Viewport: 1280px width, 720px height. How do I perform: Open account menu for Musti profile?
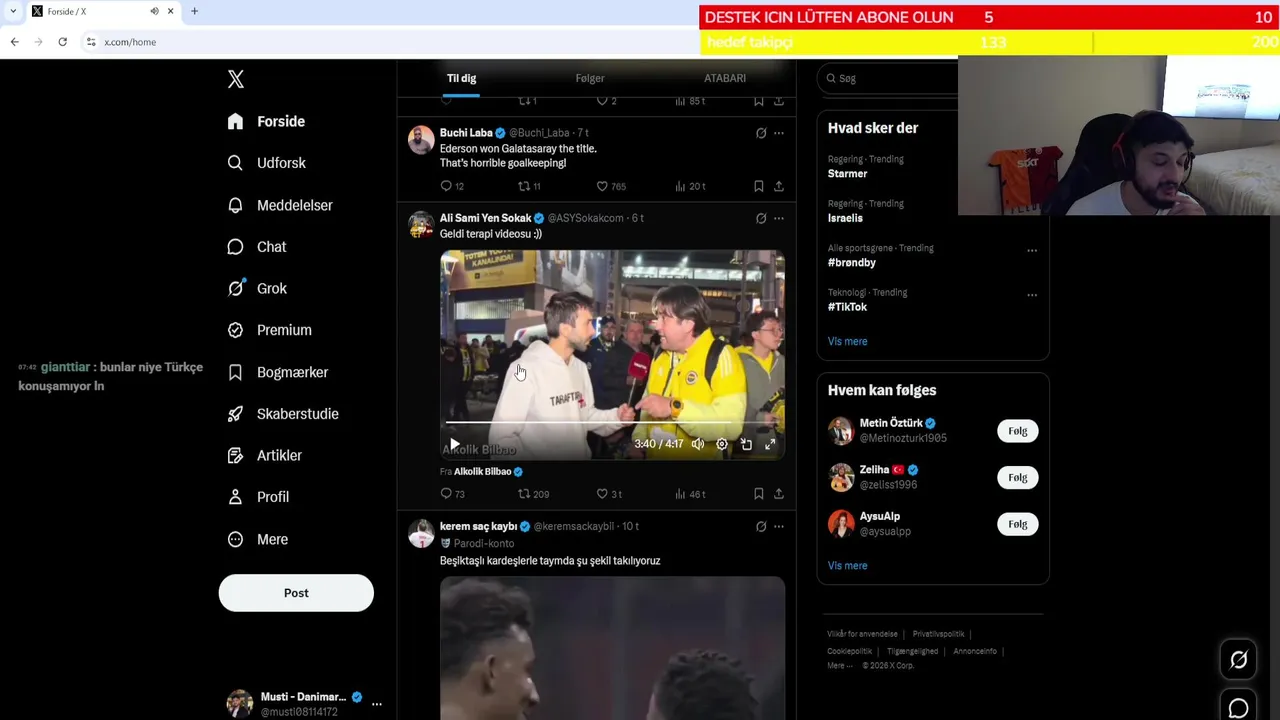tap(377, 704)
